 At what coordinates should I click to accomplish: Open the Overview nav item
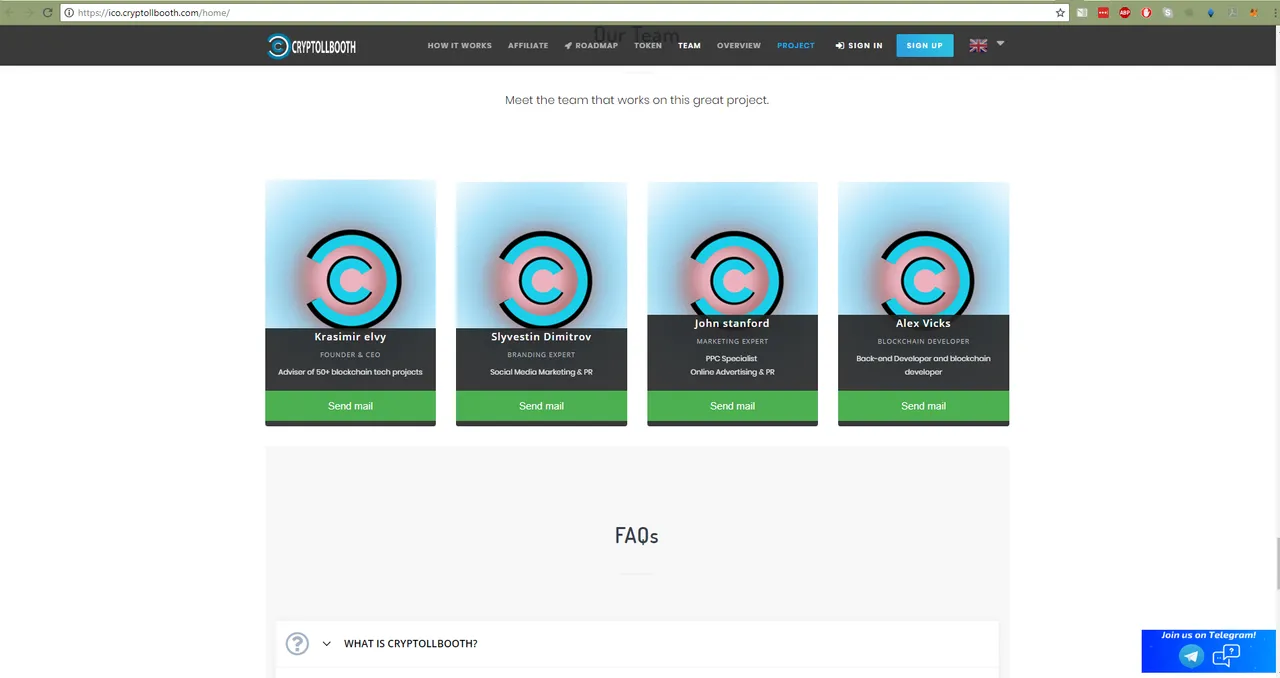coord(739,46)
